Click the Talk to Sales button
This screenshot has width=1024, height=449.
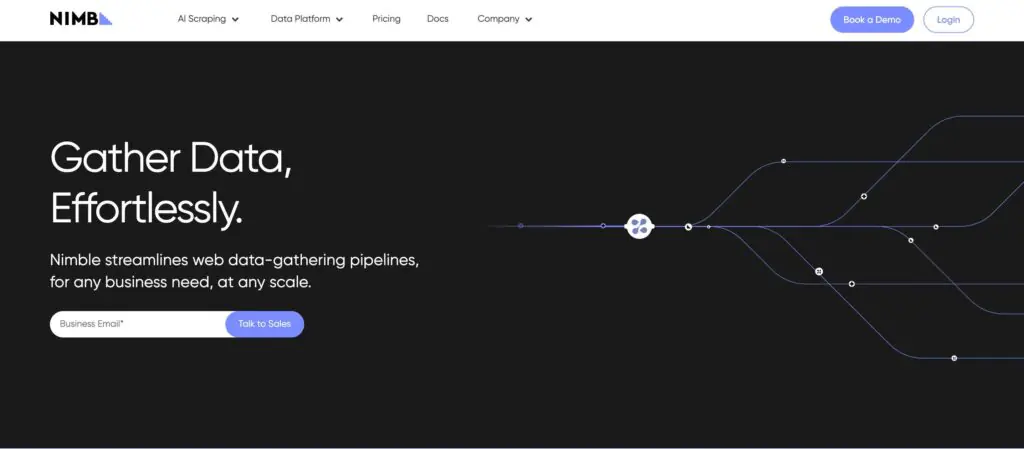pos(264,324)
